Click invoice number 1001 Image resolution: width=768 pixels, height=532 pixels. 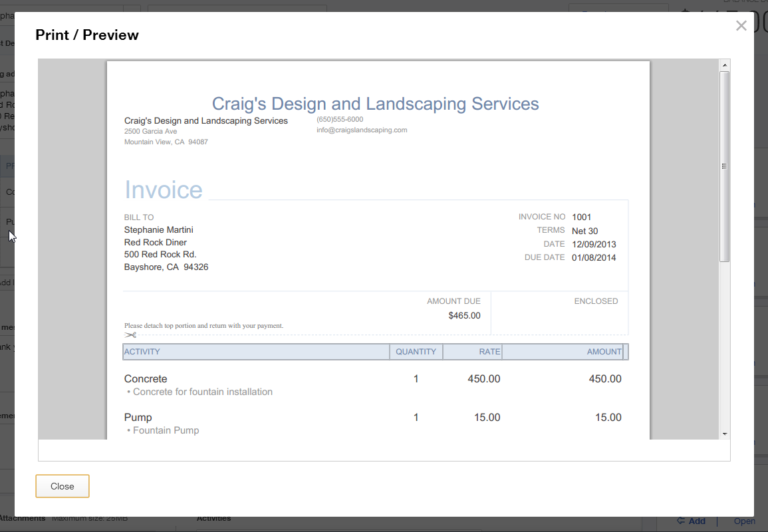point(581,217)
